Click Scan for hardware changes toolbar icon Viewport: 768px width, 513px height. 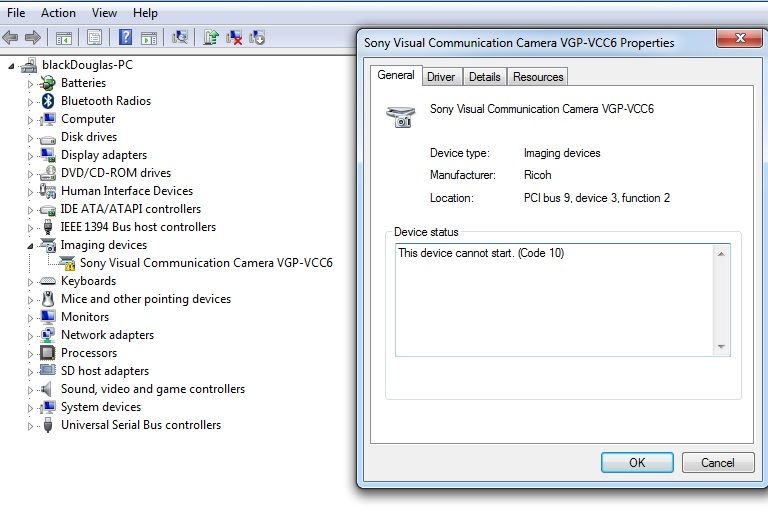click(x=180, y=38)
